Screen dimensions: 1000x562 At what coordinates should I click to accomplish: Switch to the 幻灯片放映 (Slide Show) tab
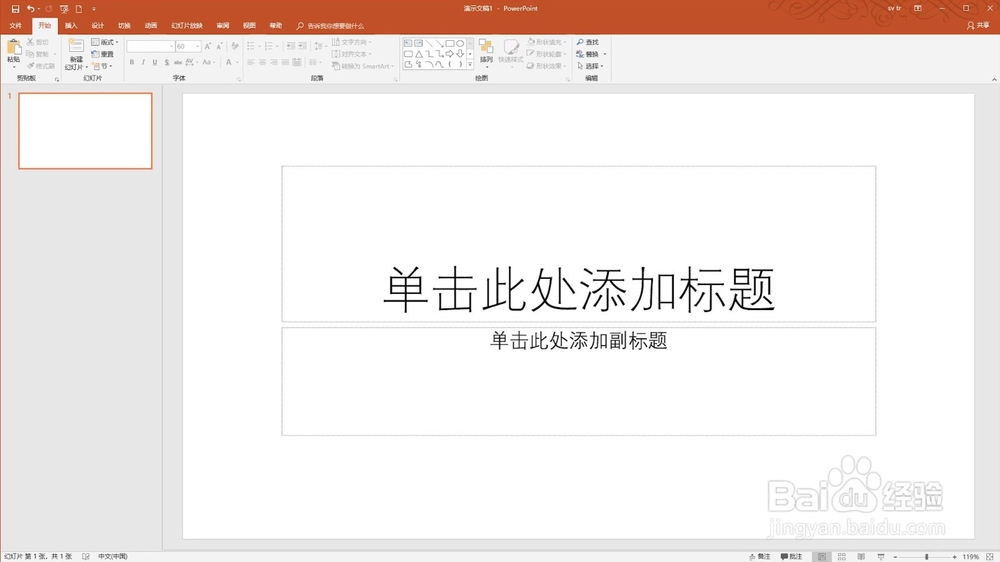[186, 26]
